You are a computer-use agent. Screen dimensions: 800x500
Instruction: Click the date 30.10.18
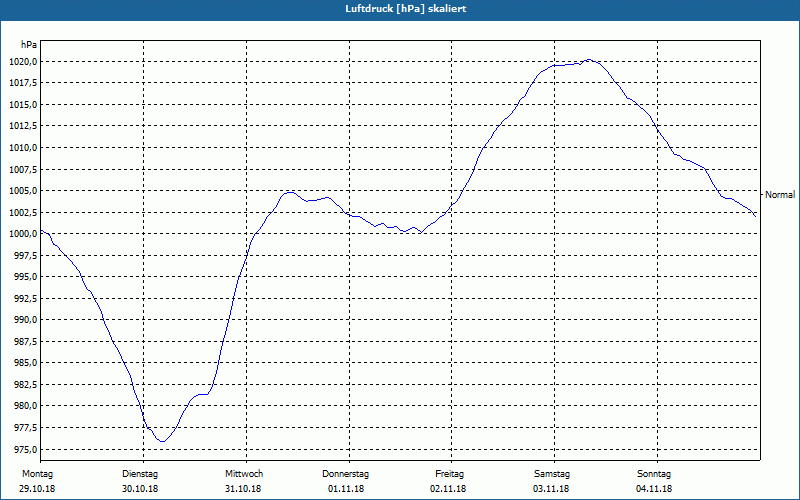coord(140,489)
